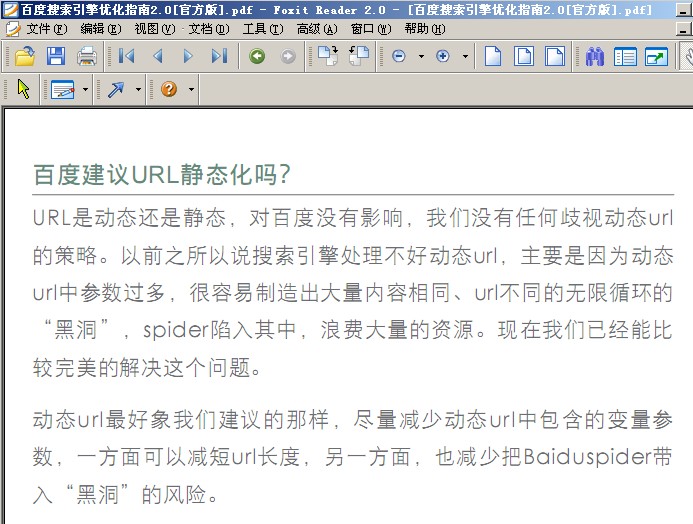Click document icon left of 文件 menu
This screenshot has width=693, height=524.
tap(13, 29)
